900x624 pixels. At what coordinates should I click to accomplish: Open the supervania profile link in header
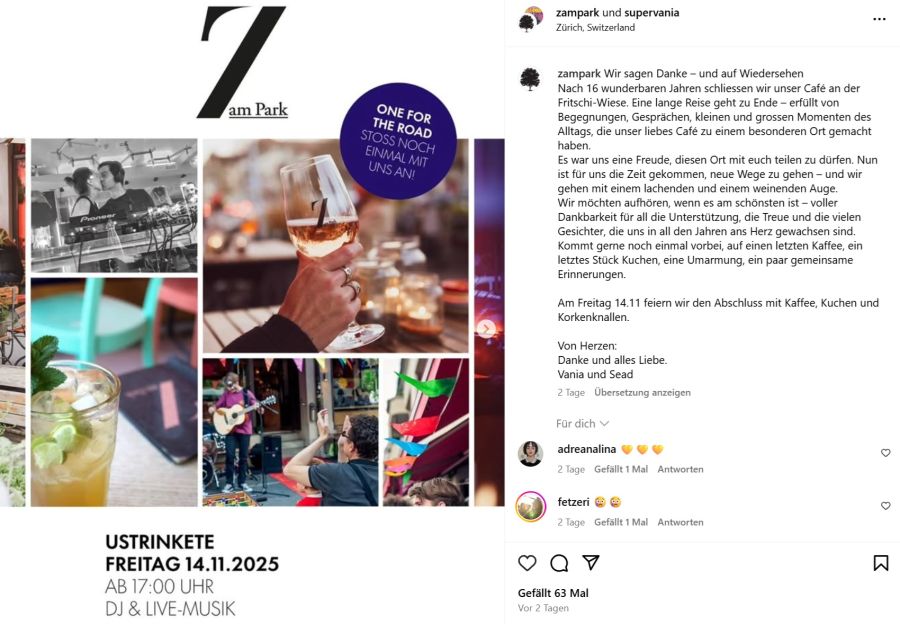tap(651, 13)
